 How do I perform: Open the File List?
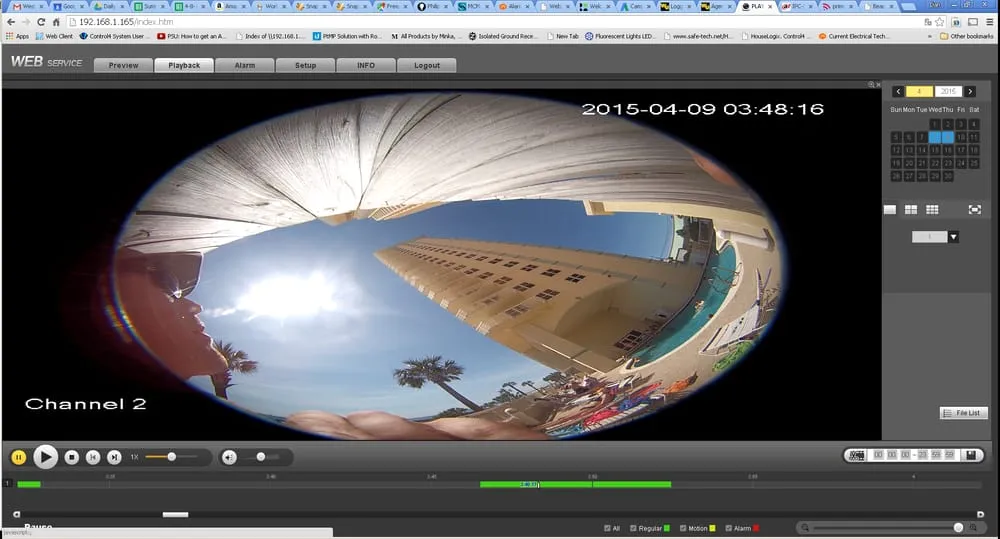(x=962, y=413)
